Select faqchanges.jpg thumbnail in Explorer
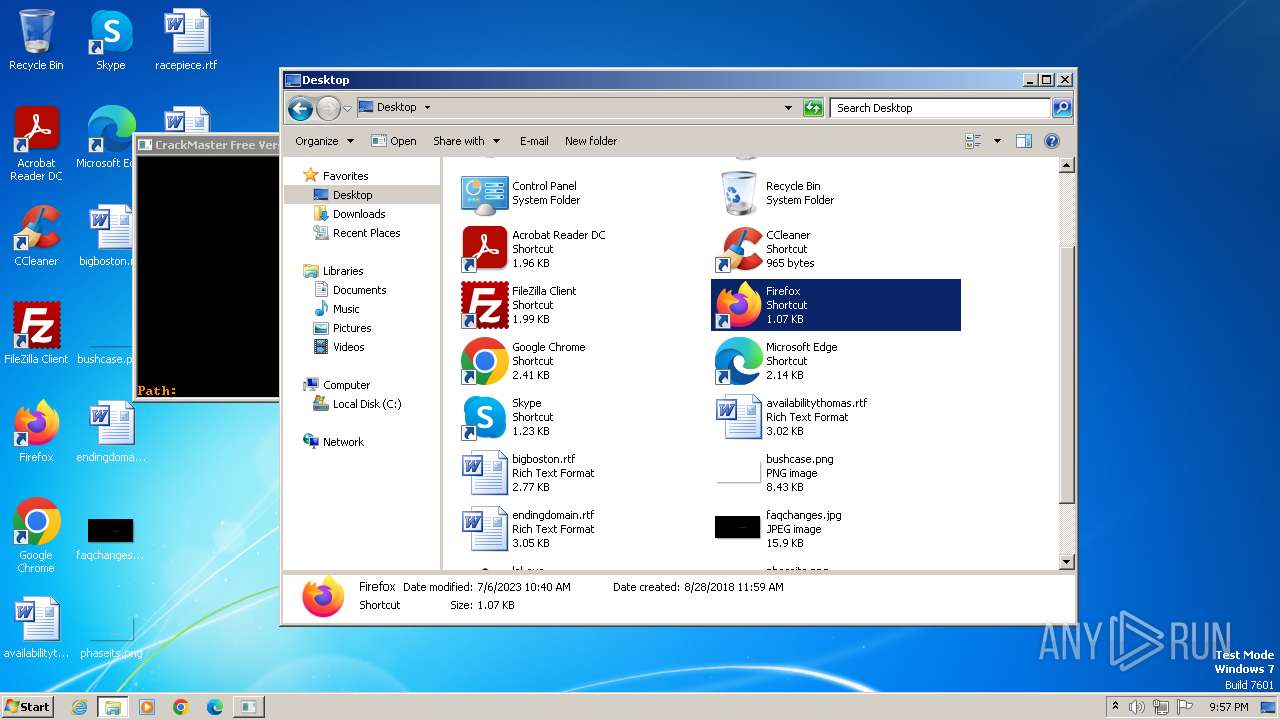This screenshot has width=1280, height=720. [x=738, y=527]
